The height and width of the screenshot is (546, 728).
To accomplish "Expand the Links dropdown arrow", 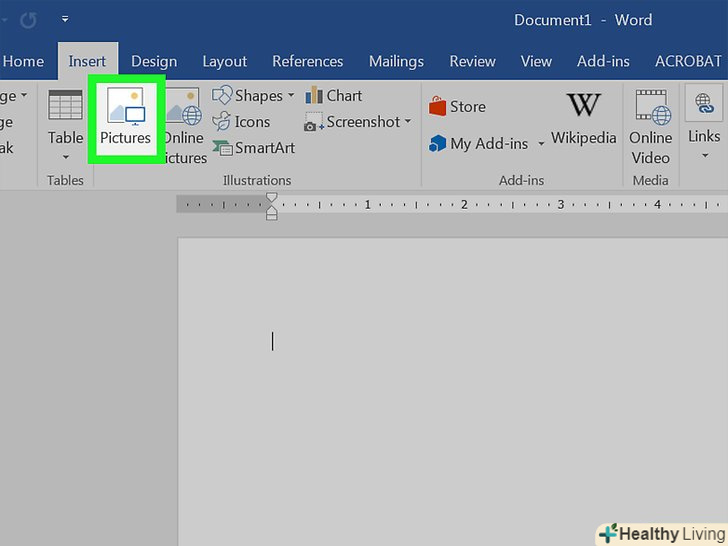I will 705,155.
